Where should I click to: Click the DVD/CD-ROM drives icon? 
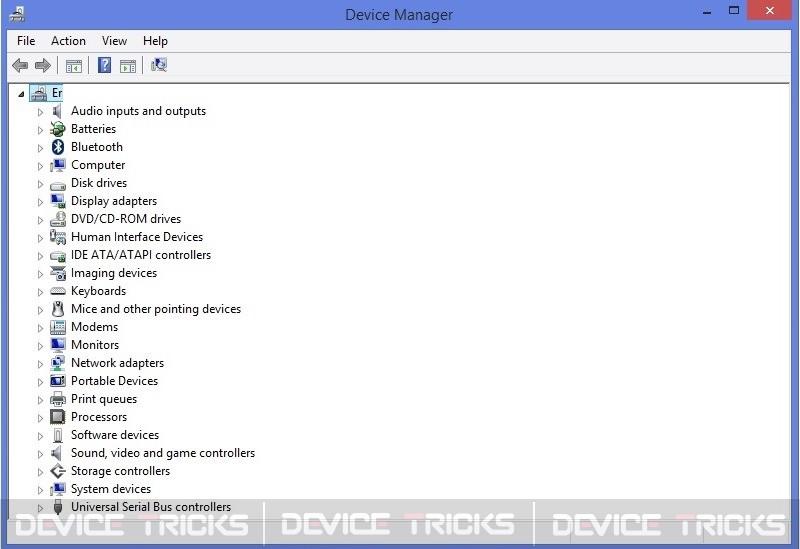tap(58, 219)
